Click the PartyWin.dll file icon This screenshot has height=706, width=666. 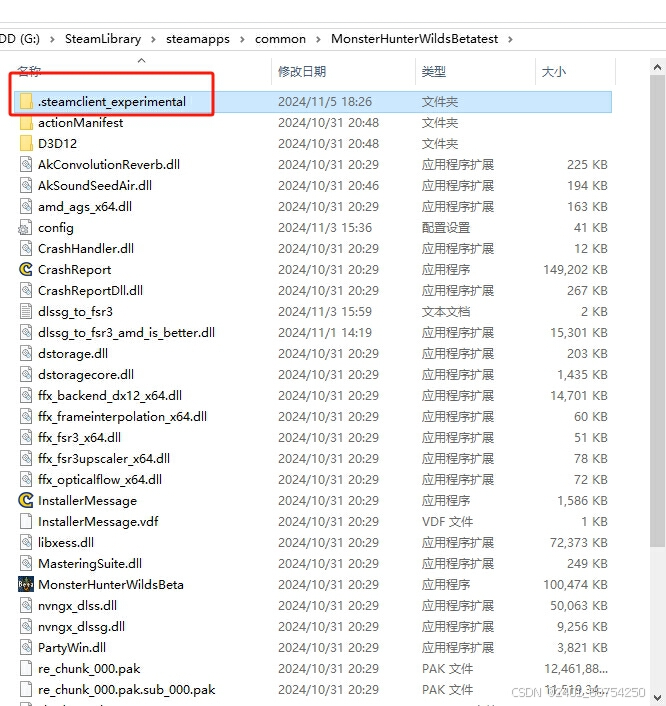[26, 647]
